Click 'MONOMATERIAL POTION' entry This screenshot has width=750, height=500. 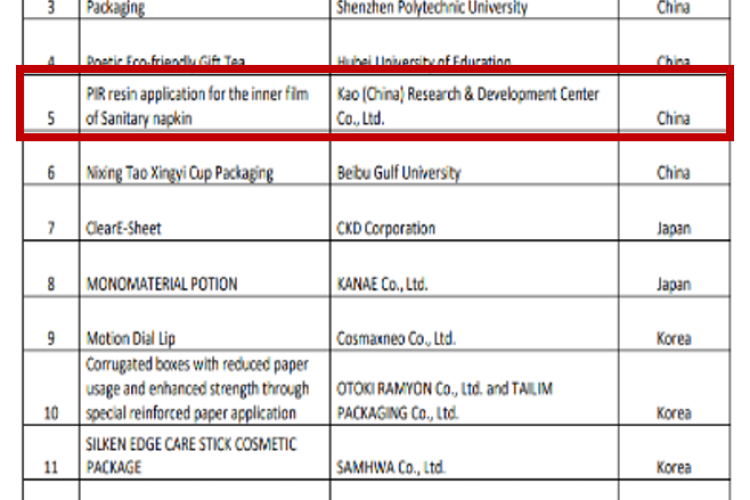point(205,268)
